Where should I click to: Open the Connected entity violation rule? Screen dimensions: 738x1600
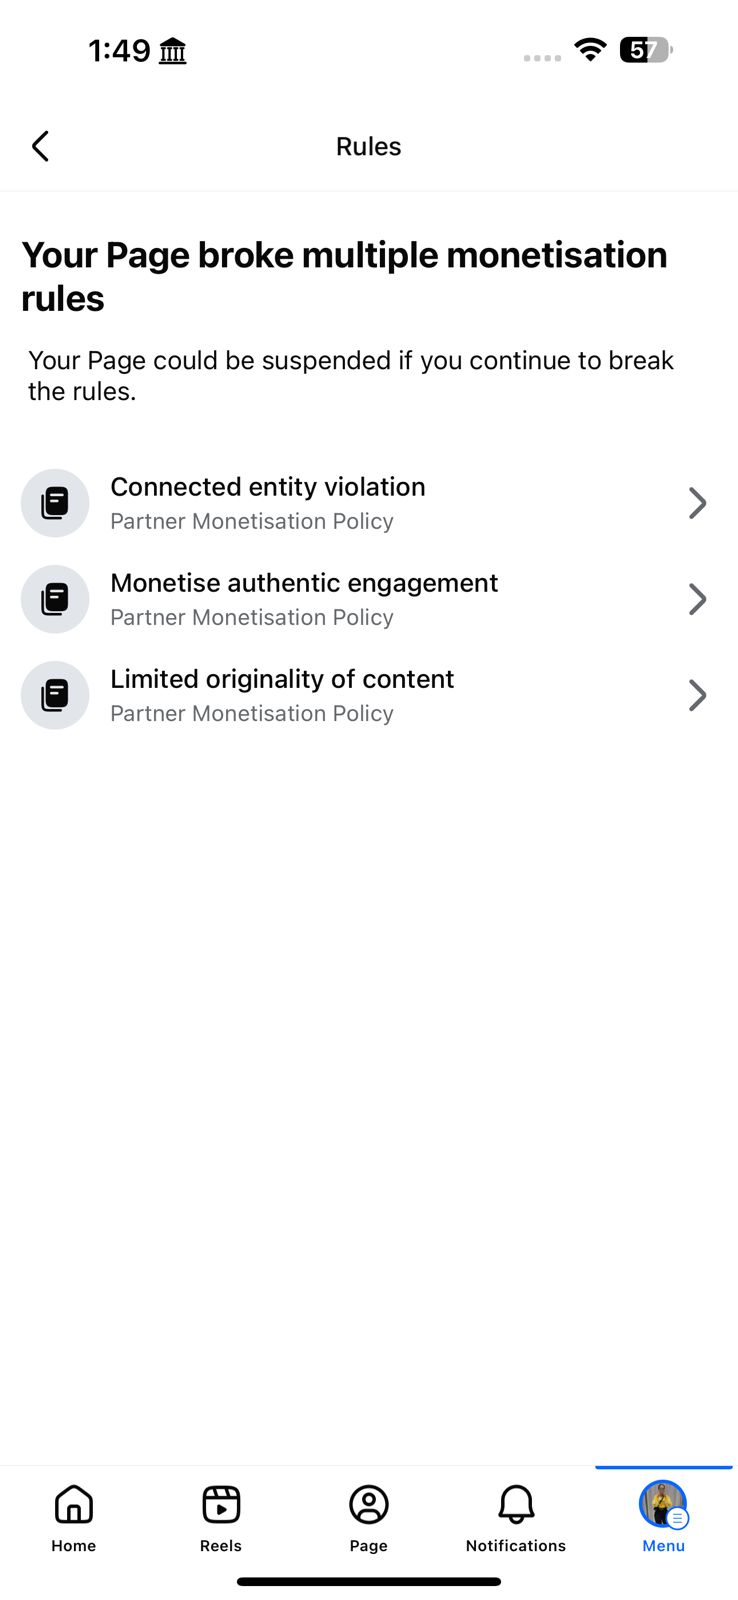tap(268, 487)
